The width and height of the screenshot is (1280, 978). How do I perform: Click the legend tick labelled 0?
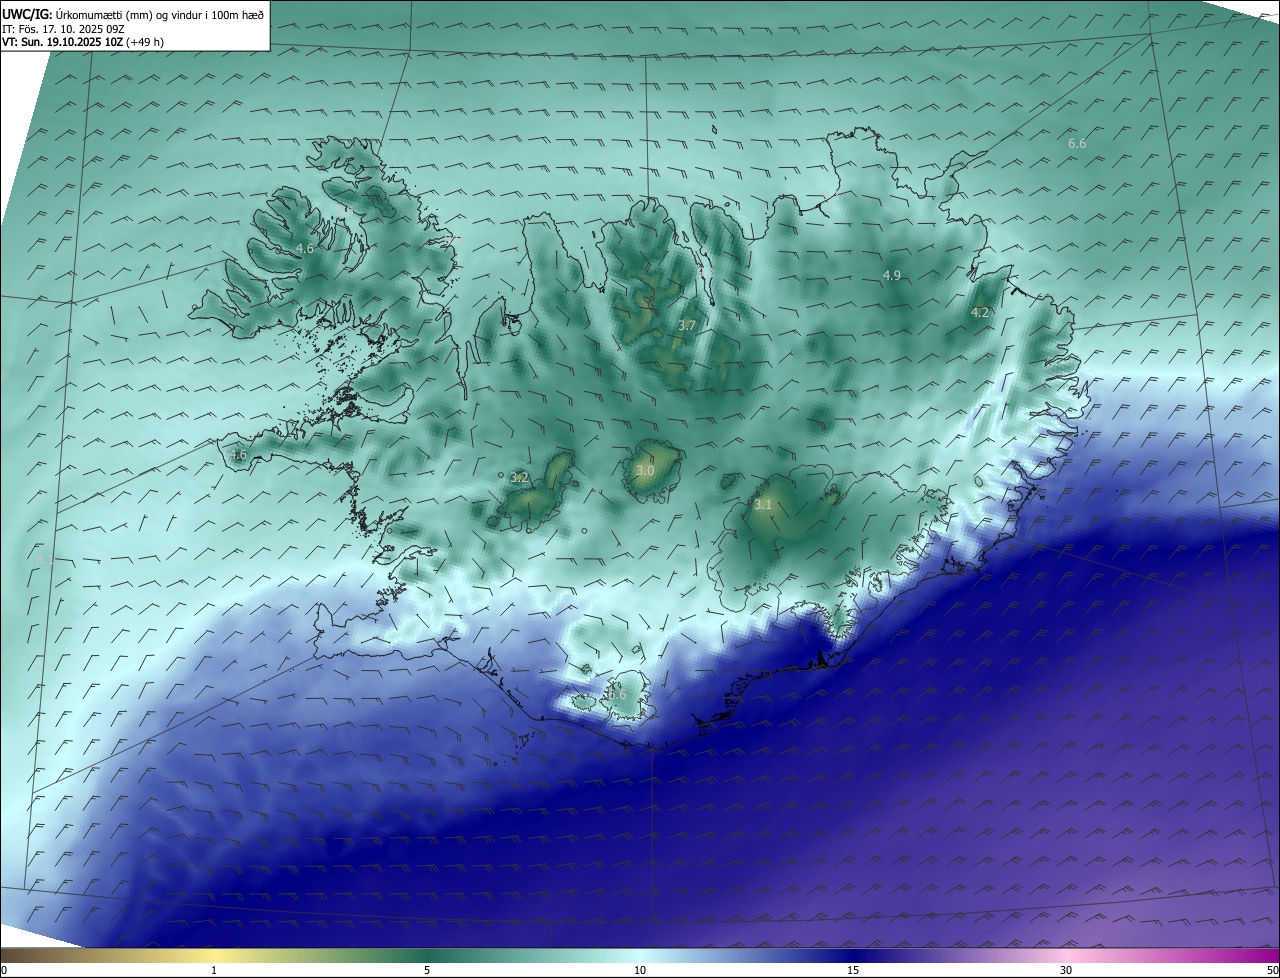pyautogui.click(x=3, y=970)
